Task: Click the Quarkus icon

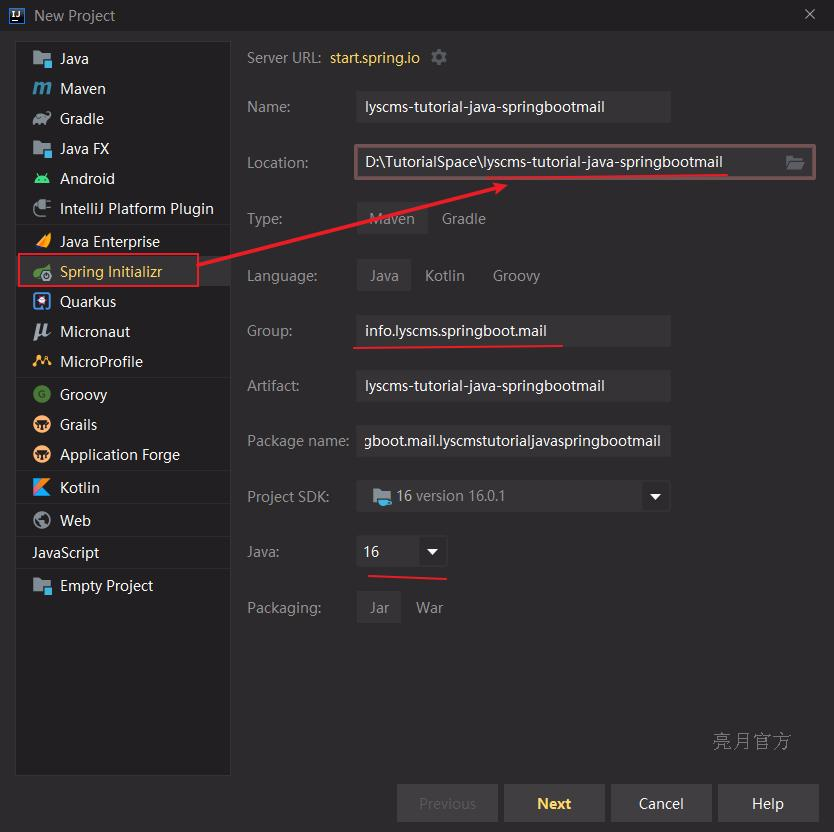Action: (x=42, y=302)
